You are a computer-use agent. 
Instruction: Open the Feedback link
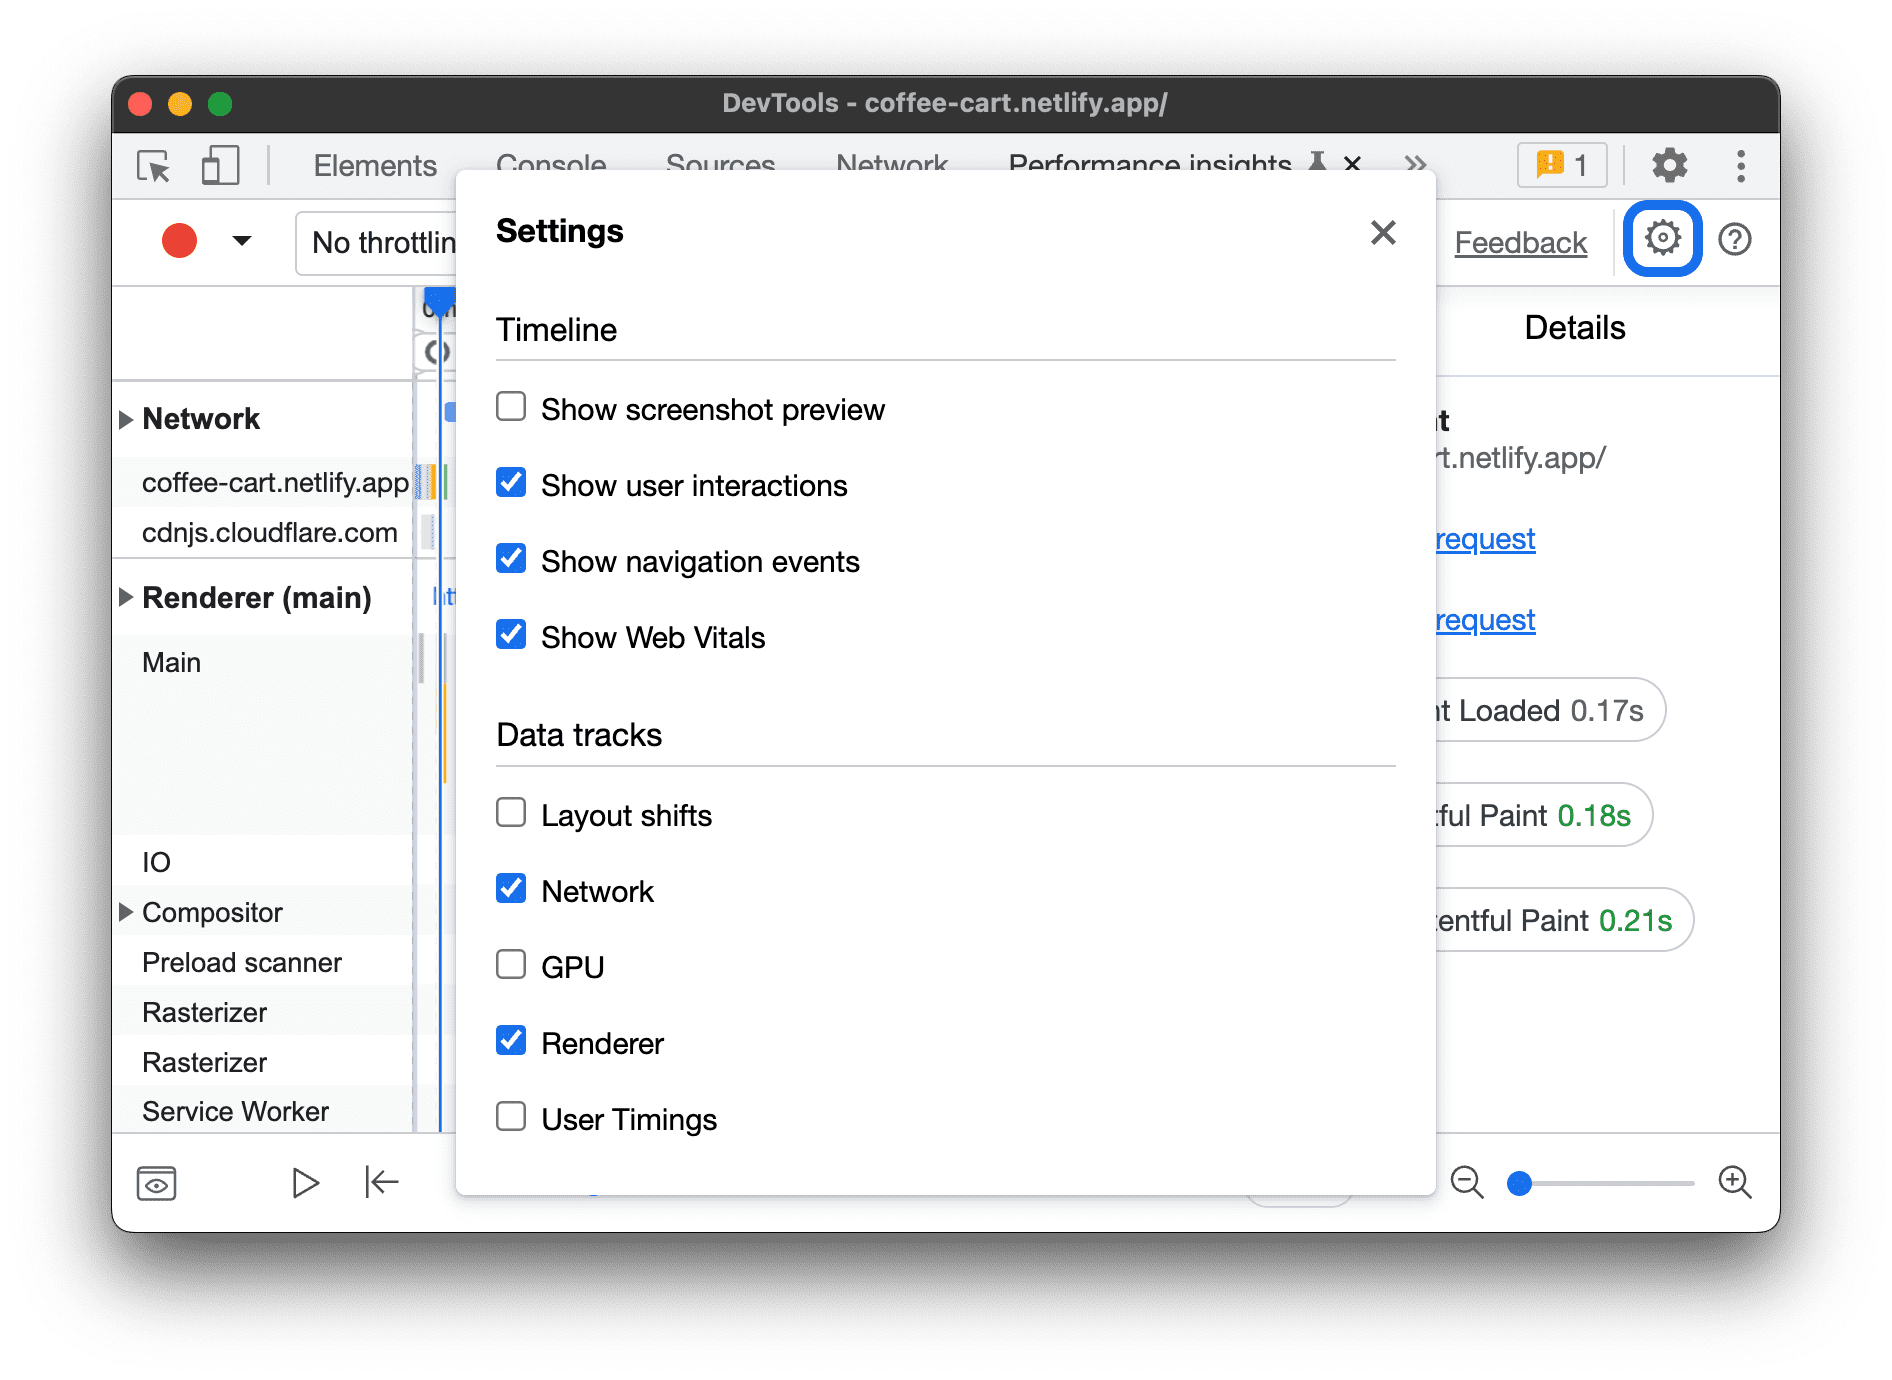pos(1520,242)
